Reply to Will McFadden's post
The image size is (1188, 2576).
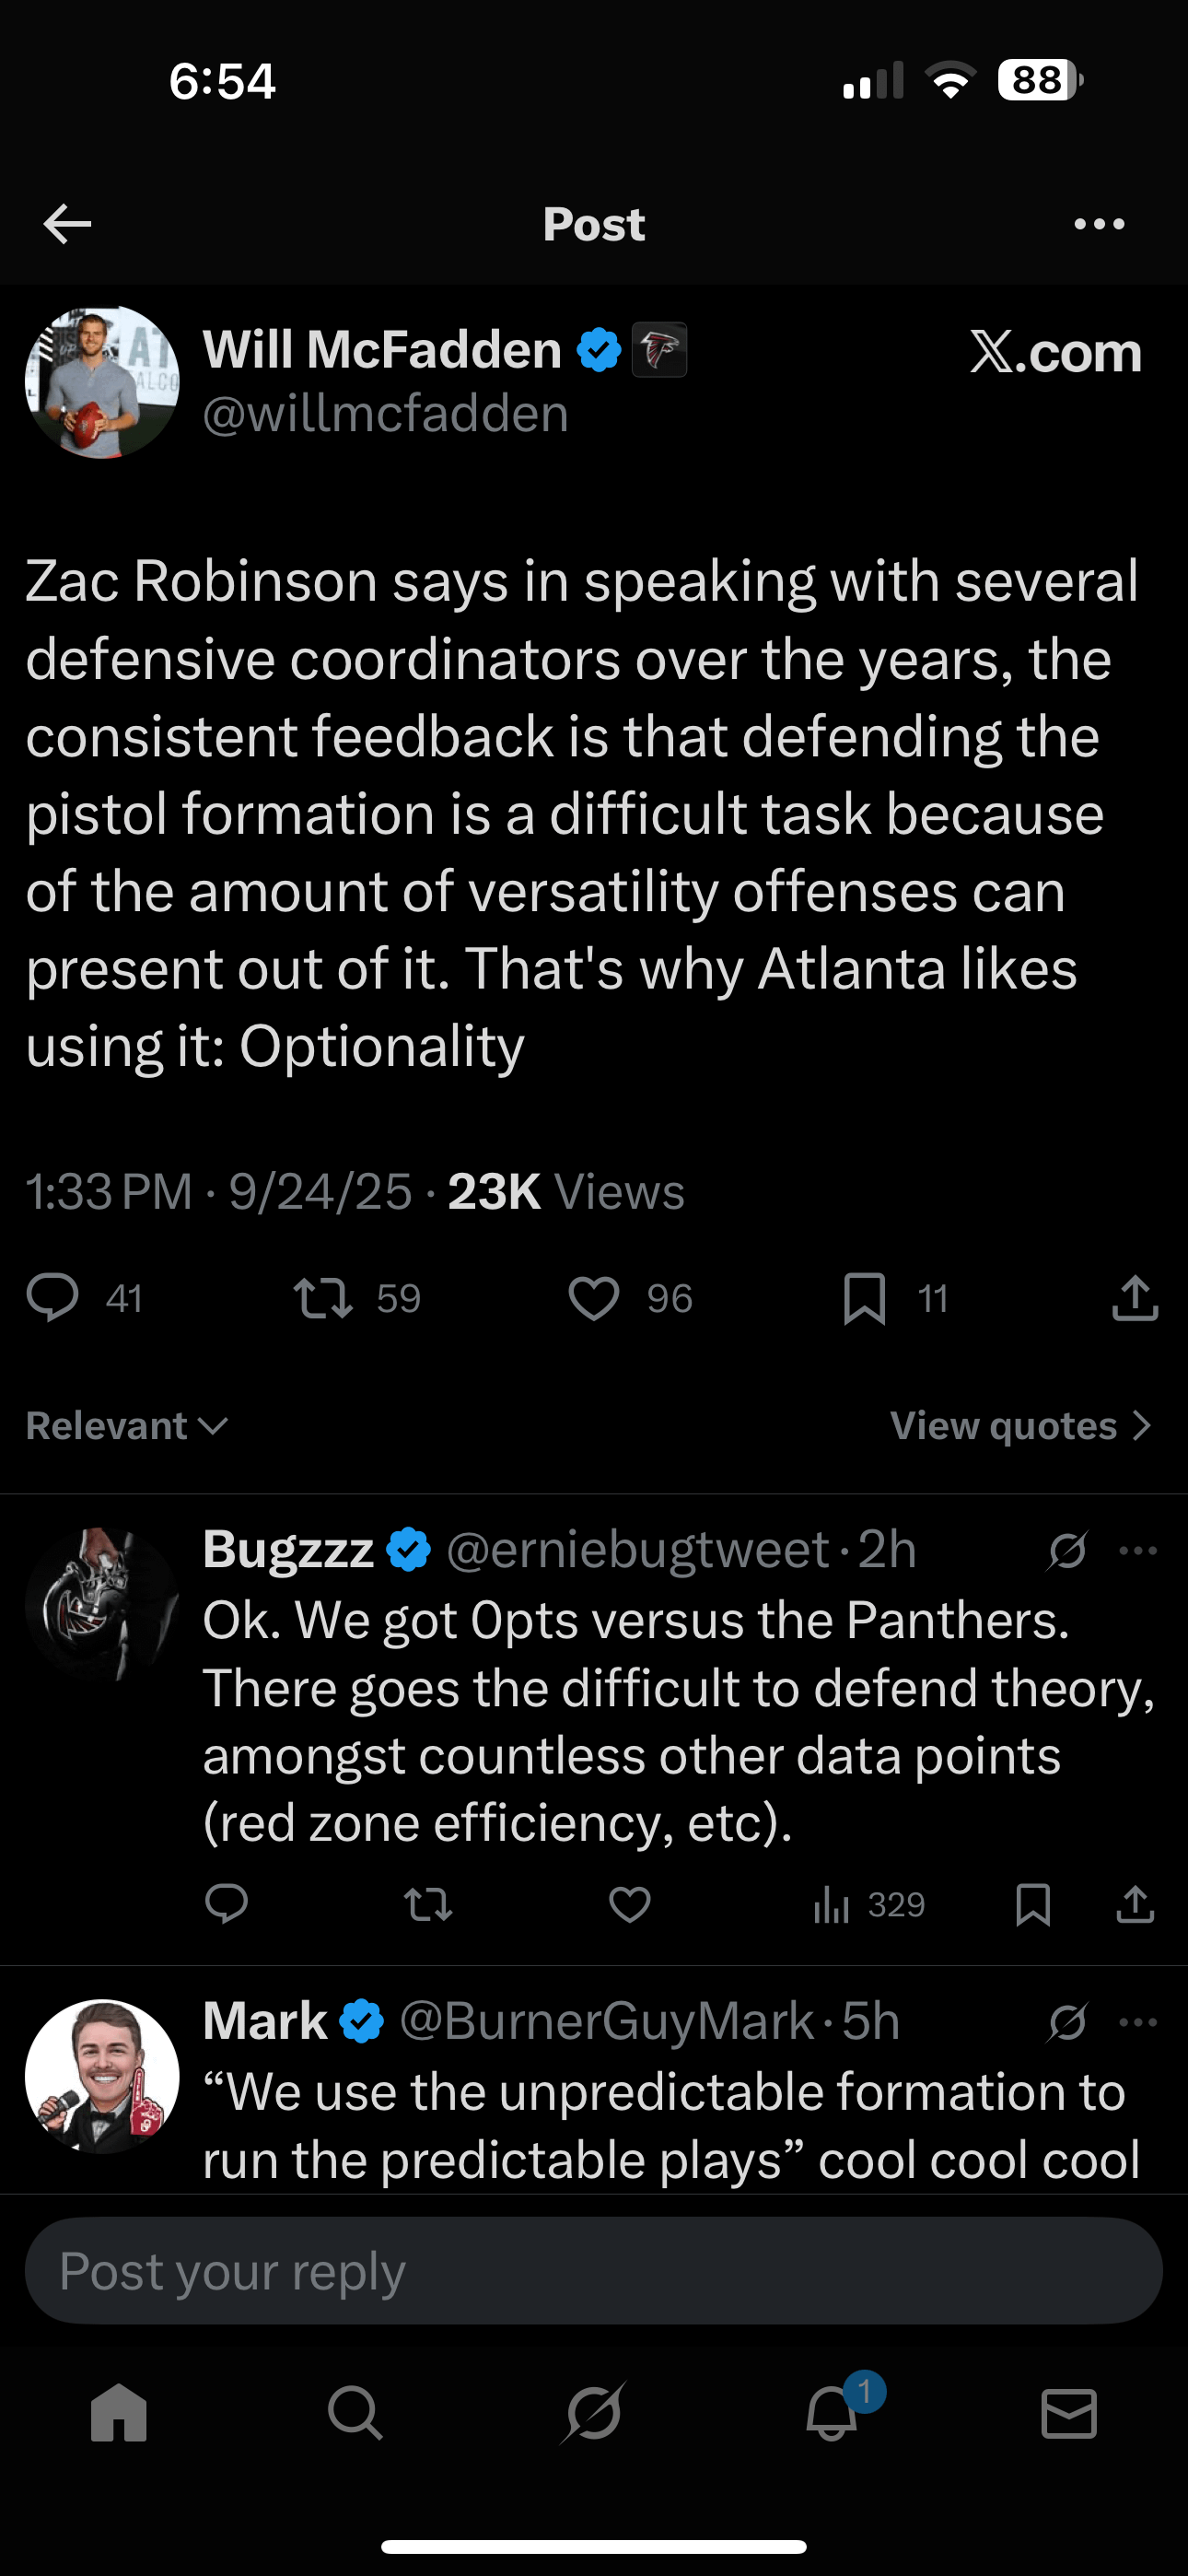pyautogui.click(x=52, y=1298)
